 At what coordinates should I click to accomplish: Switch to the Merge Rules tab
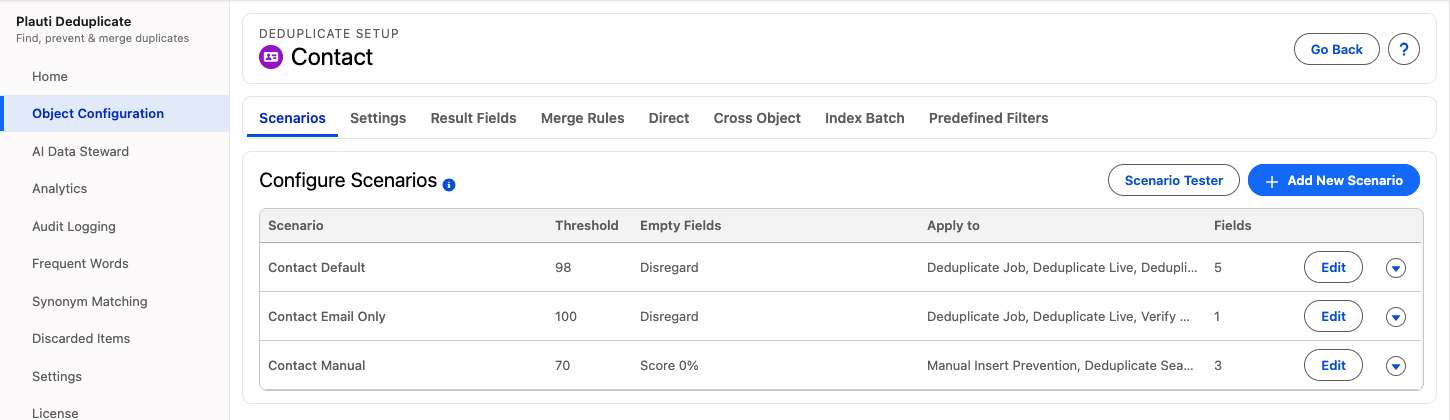(583, 118)
